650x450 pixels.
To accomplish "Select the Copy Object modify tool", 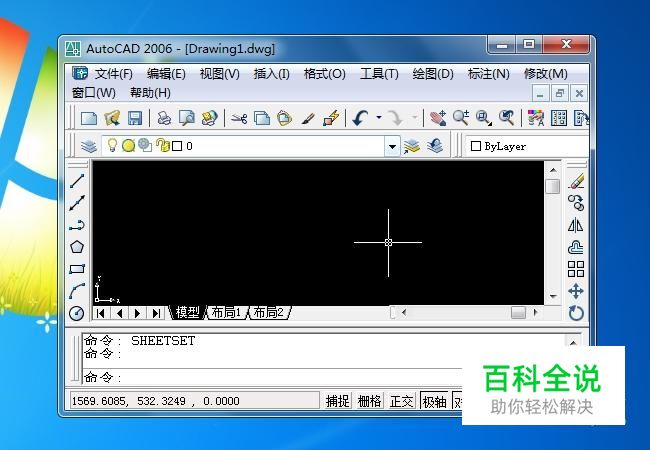I will (576, 203).
